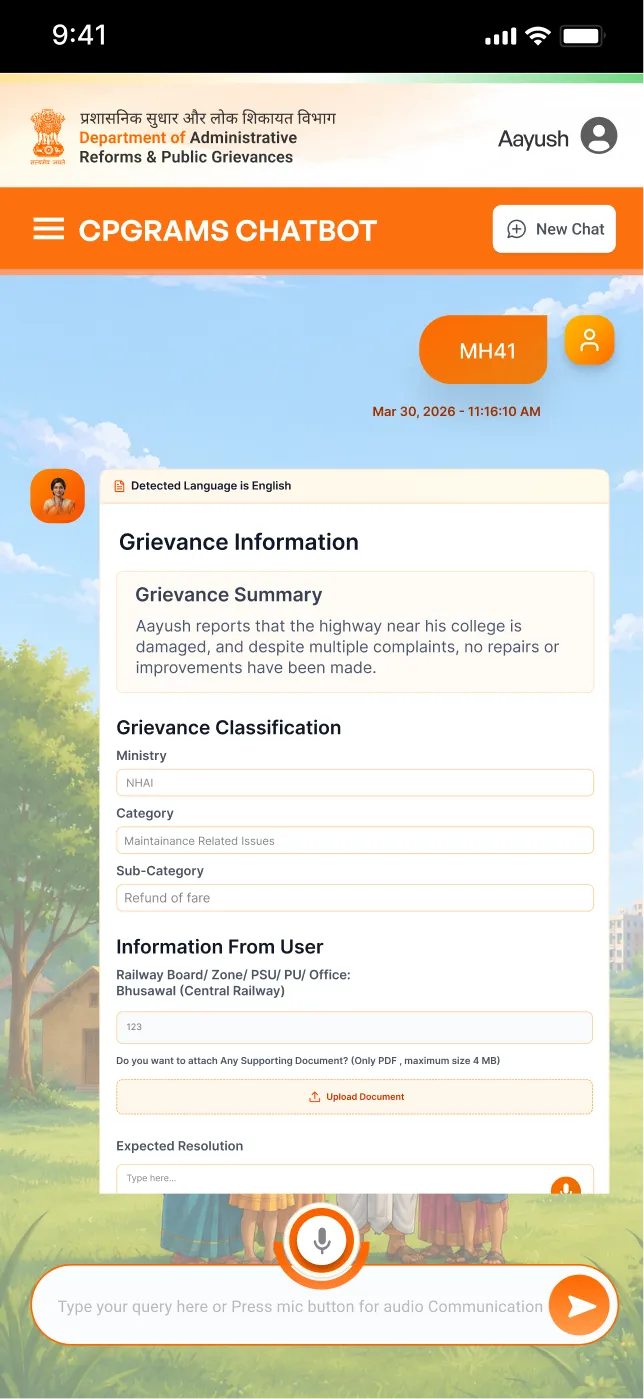Click the Information From User heading
Screen dimensions: 644x1399
(220, 947)
